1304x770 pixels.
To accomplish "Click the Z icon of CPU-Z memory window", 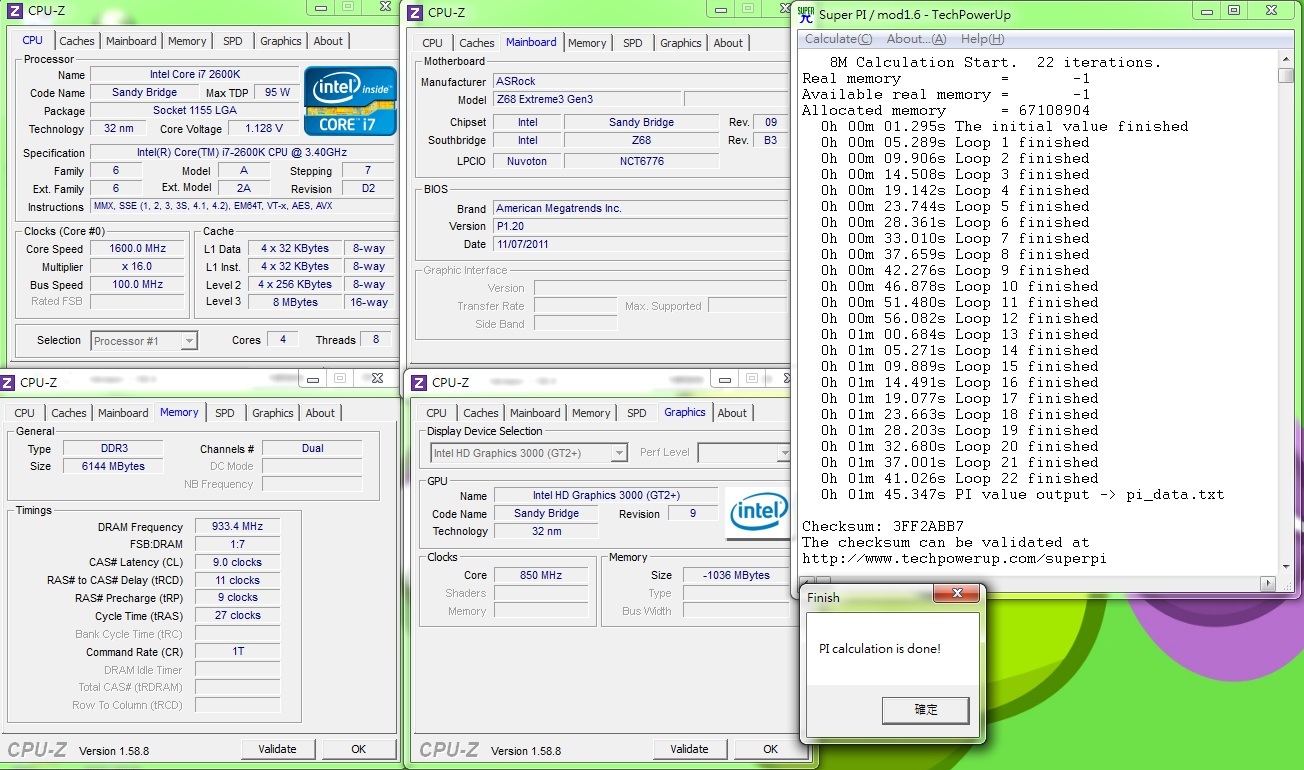I will (x=8, y=382).
